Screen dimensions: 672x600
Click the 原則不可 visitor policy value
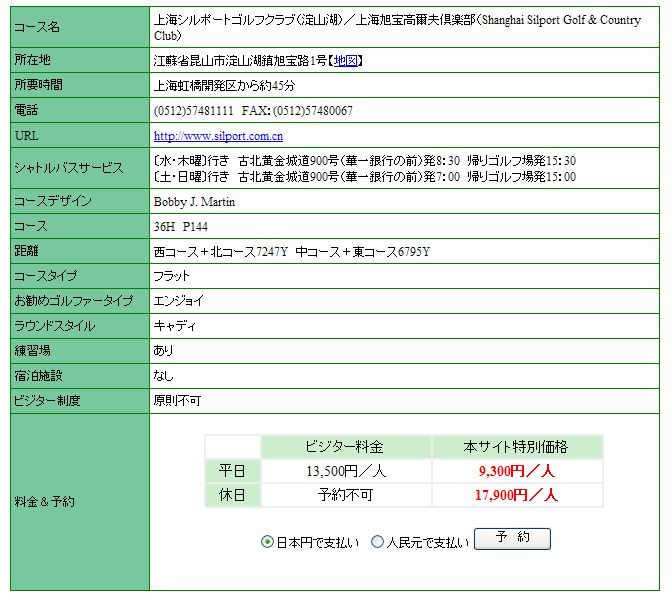177,401
